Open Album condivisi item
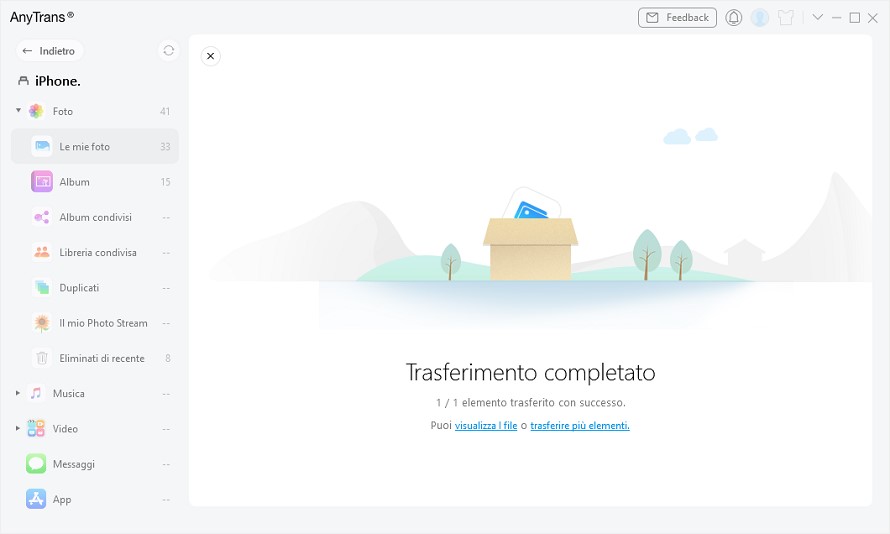Screen dimensions: 890x534 pos(95,217)
